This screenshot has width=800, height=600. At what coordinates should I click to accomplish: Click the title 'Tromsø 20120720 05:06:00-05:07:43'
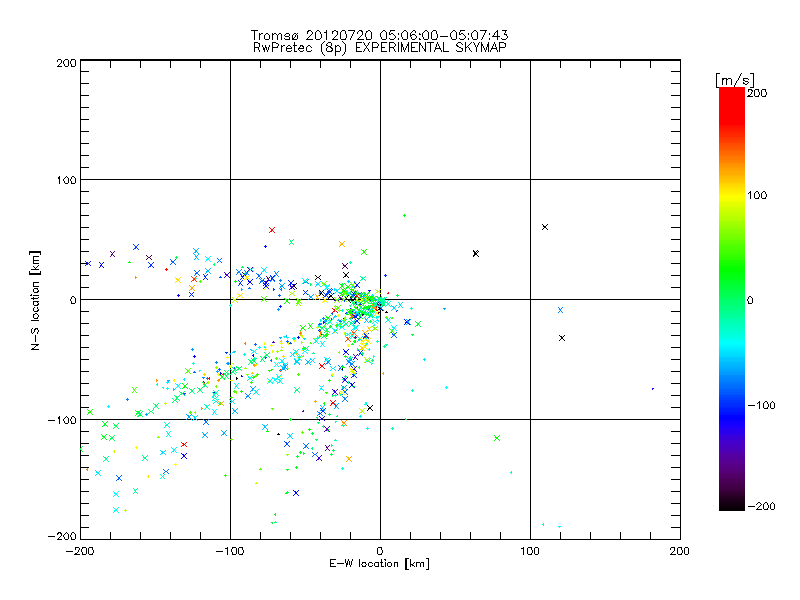pyautogui.click(x=379, y=35)
